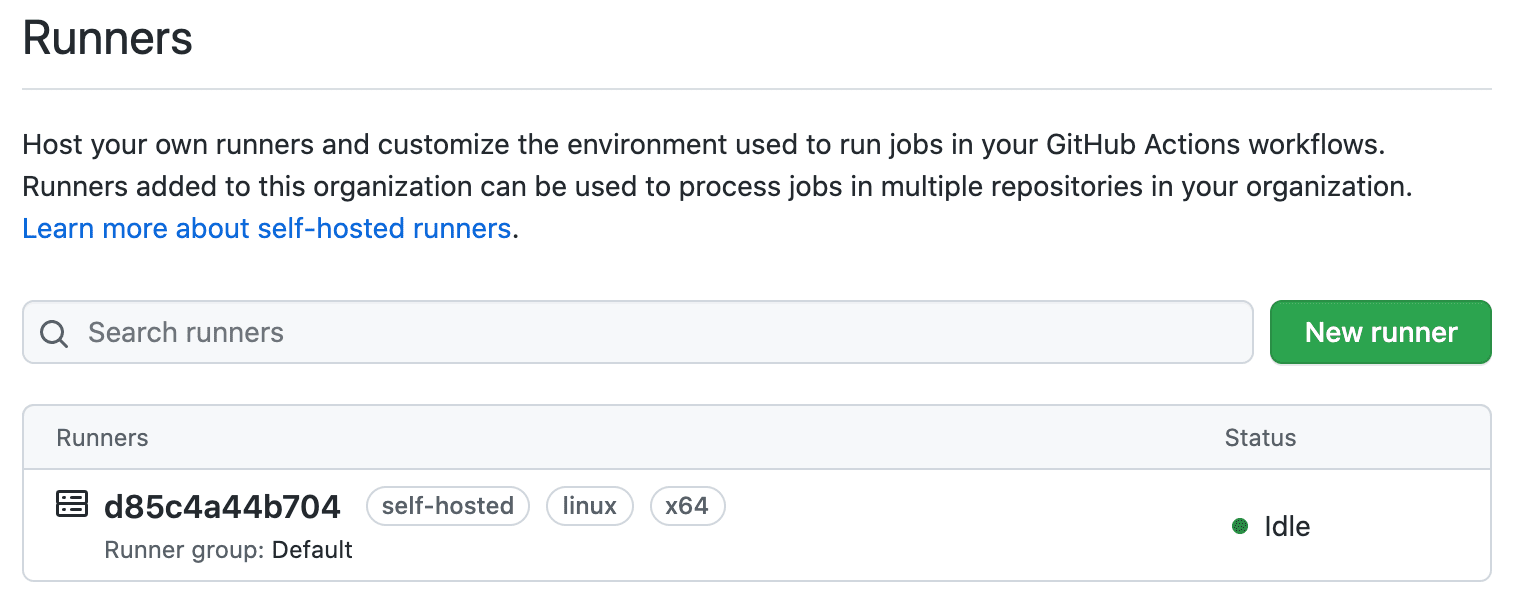
Task: Select the linux label tag
Action: click(589, 506)
